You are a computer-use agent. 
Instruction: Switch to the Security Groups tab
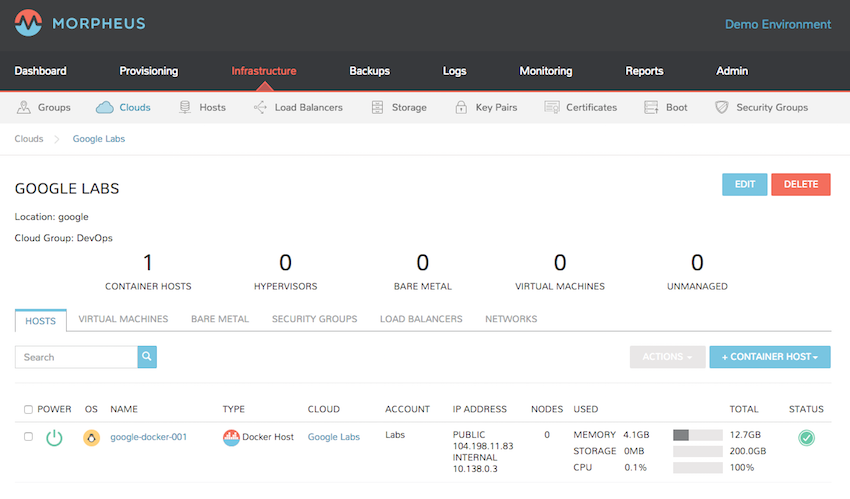click(x=314, y=319)
